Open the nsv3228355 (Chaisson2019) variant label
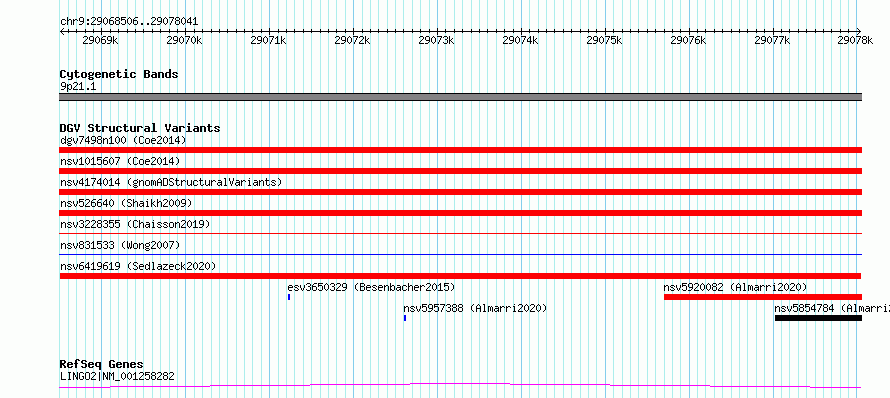This screenshot has width=890, height=398. pyautogui.click(x=135, y=224)
